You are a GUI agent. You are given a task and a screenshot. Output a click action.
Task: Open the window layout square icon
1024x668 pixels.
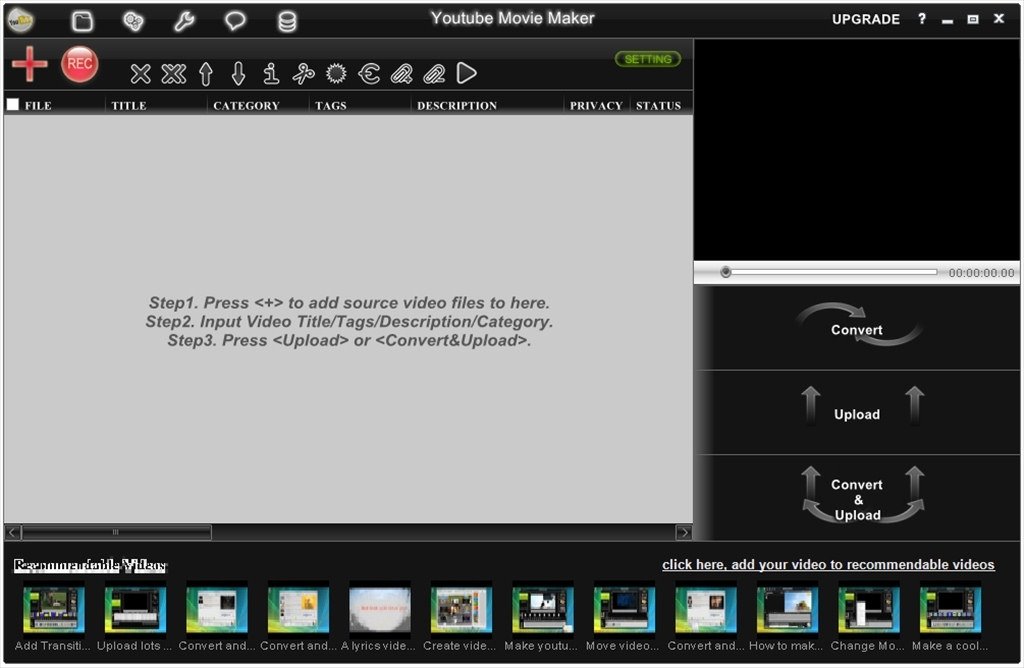[x=82, y=21]
